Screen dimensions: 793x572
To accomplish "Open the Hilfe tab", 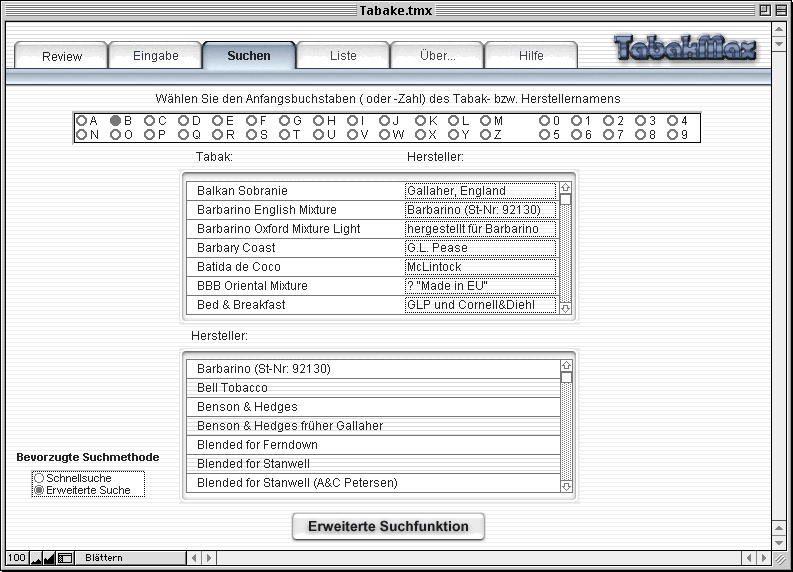I will 531,56.
